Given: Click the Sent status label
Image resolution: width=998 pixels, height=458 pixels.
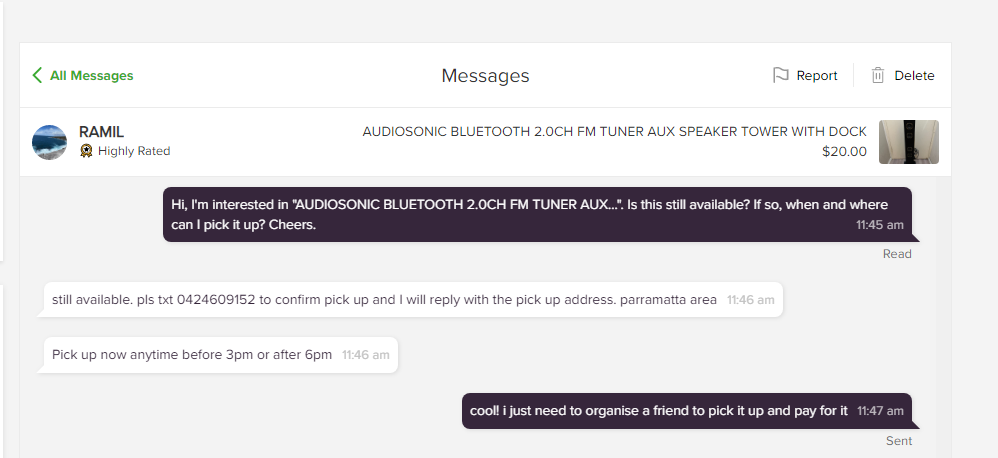Looking at the screenshot, I should point(899,440).
